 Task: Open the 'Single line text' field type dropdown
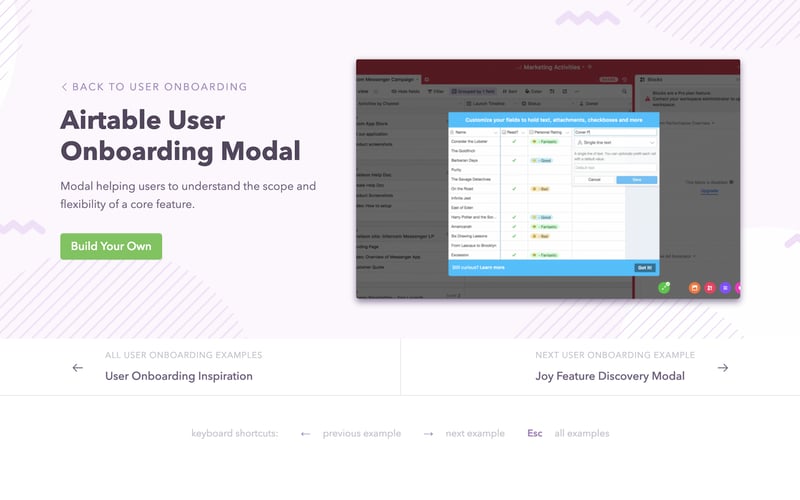pos(615,142)
